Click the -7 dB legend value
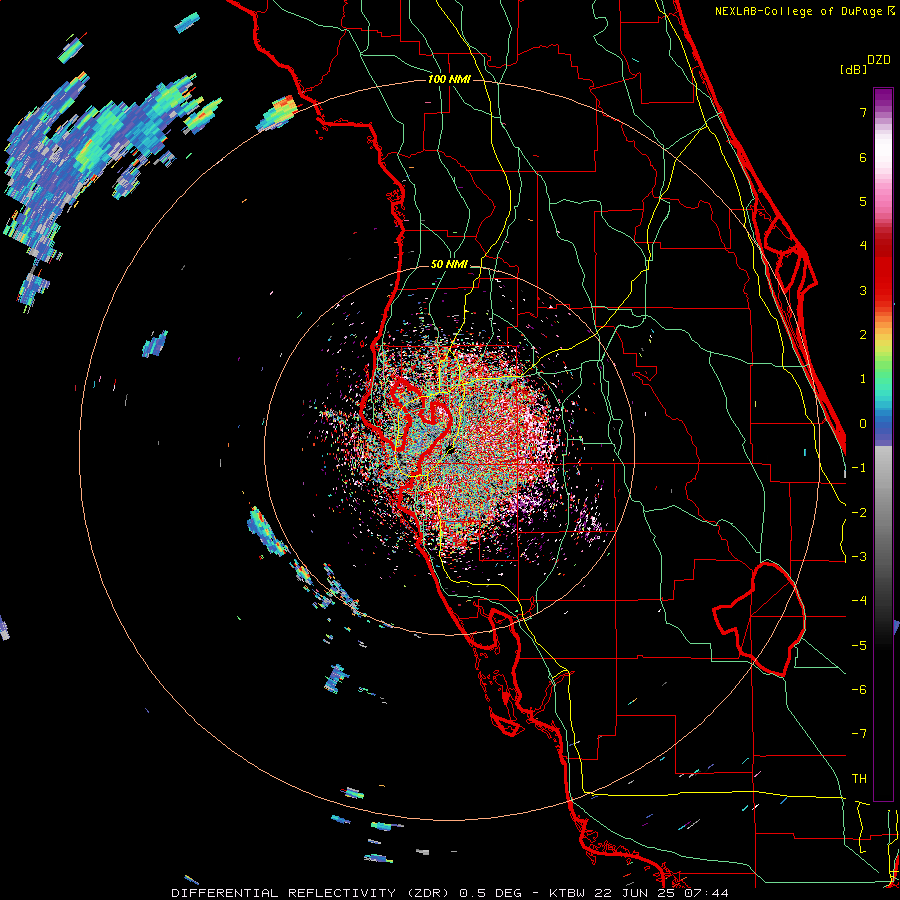 (859, 734)
